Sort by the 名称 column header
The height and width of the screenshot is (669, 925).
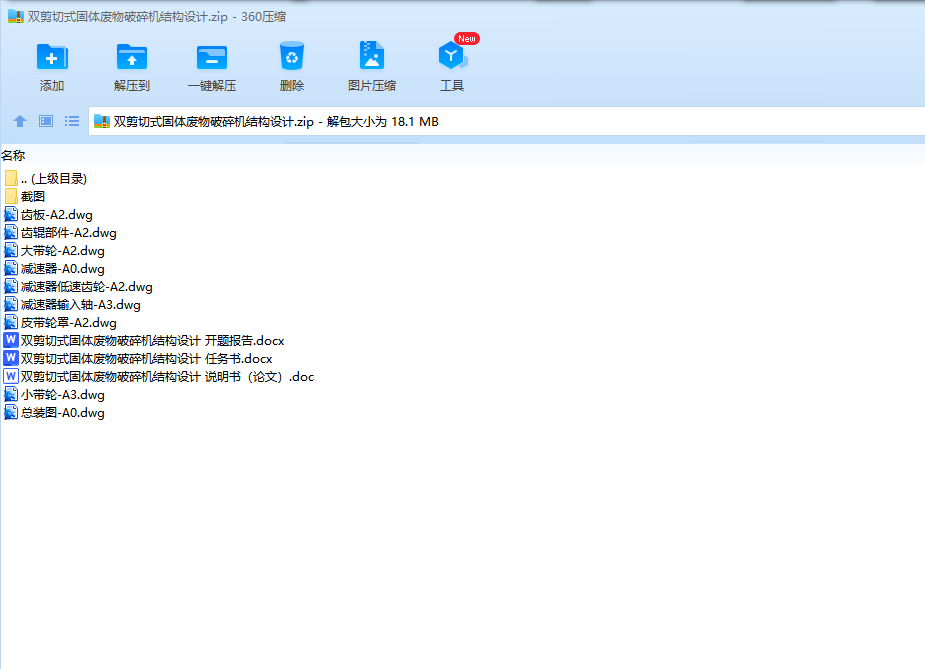coord(13,156)
